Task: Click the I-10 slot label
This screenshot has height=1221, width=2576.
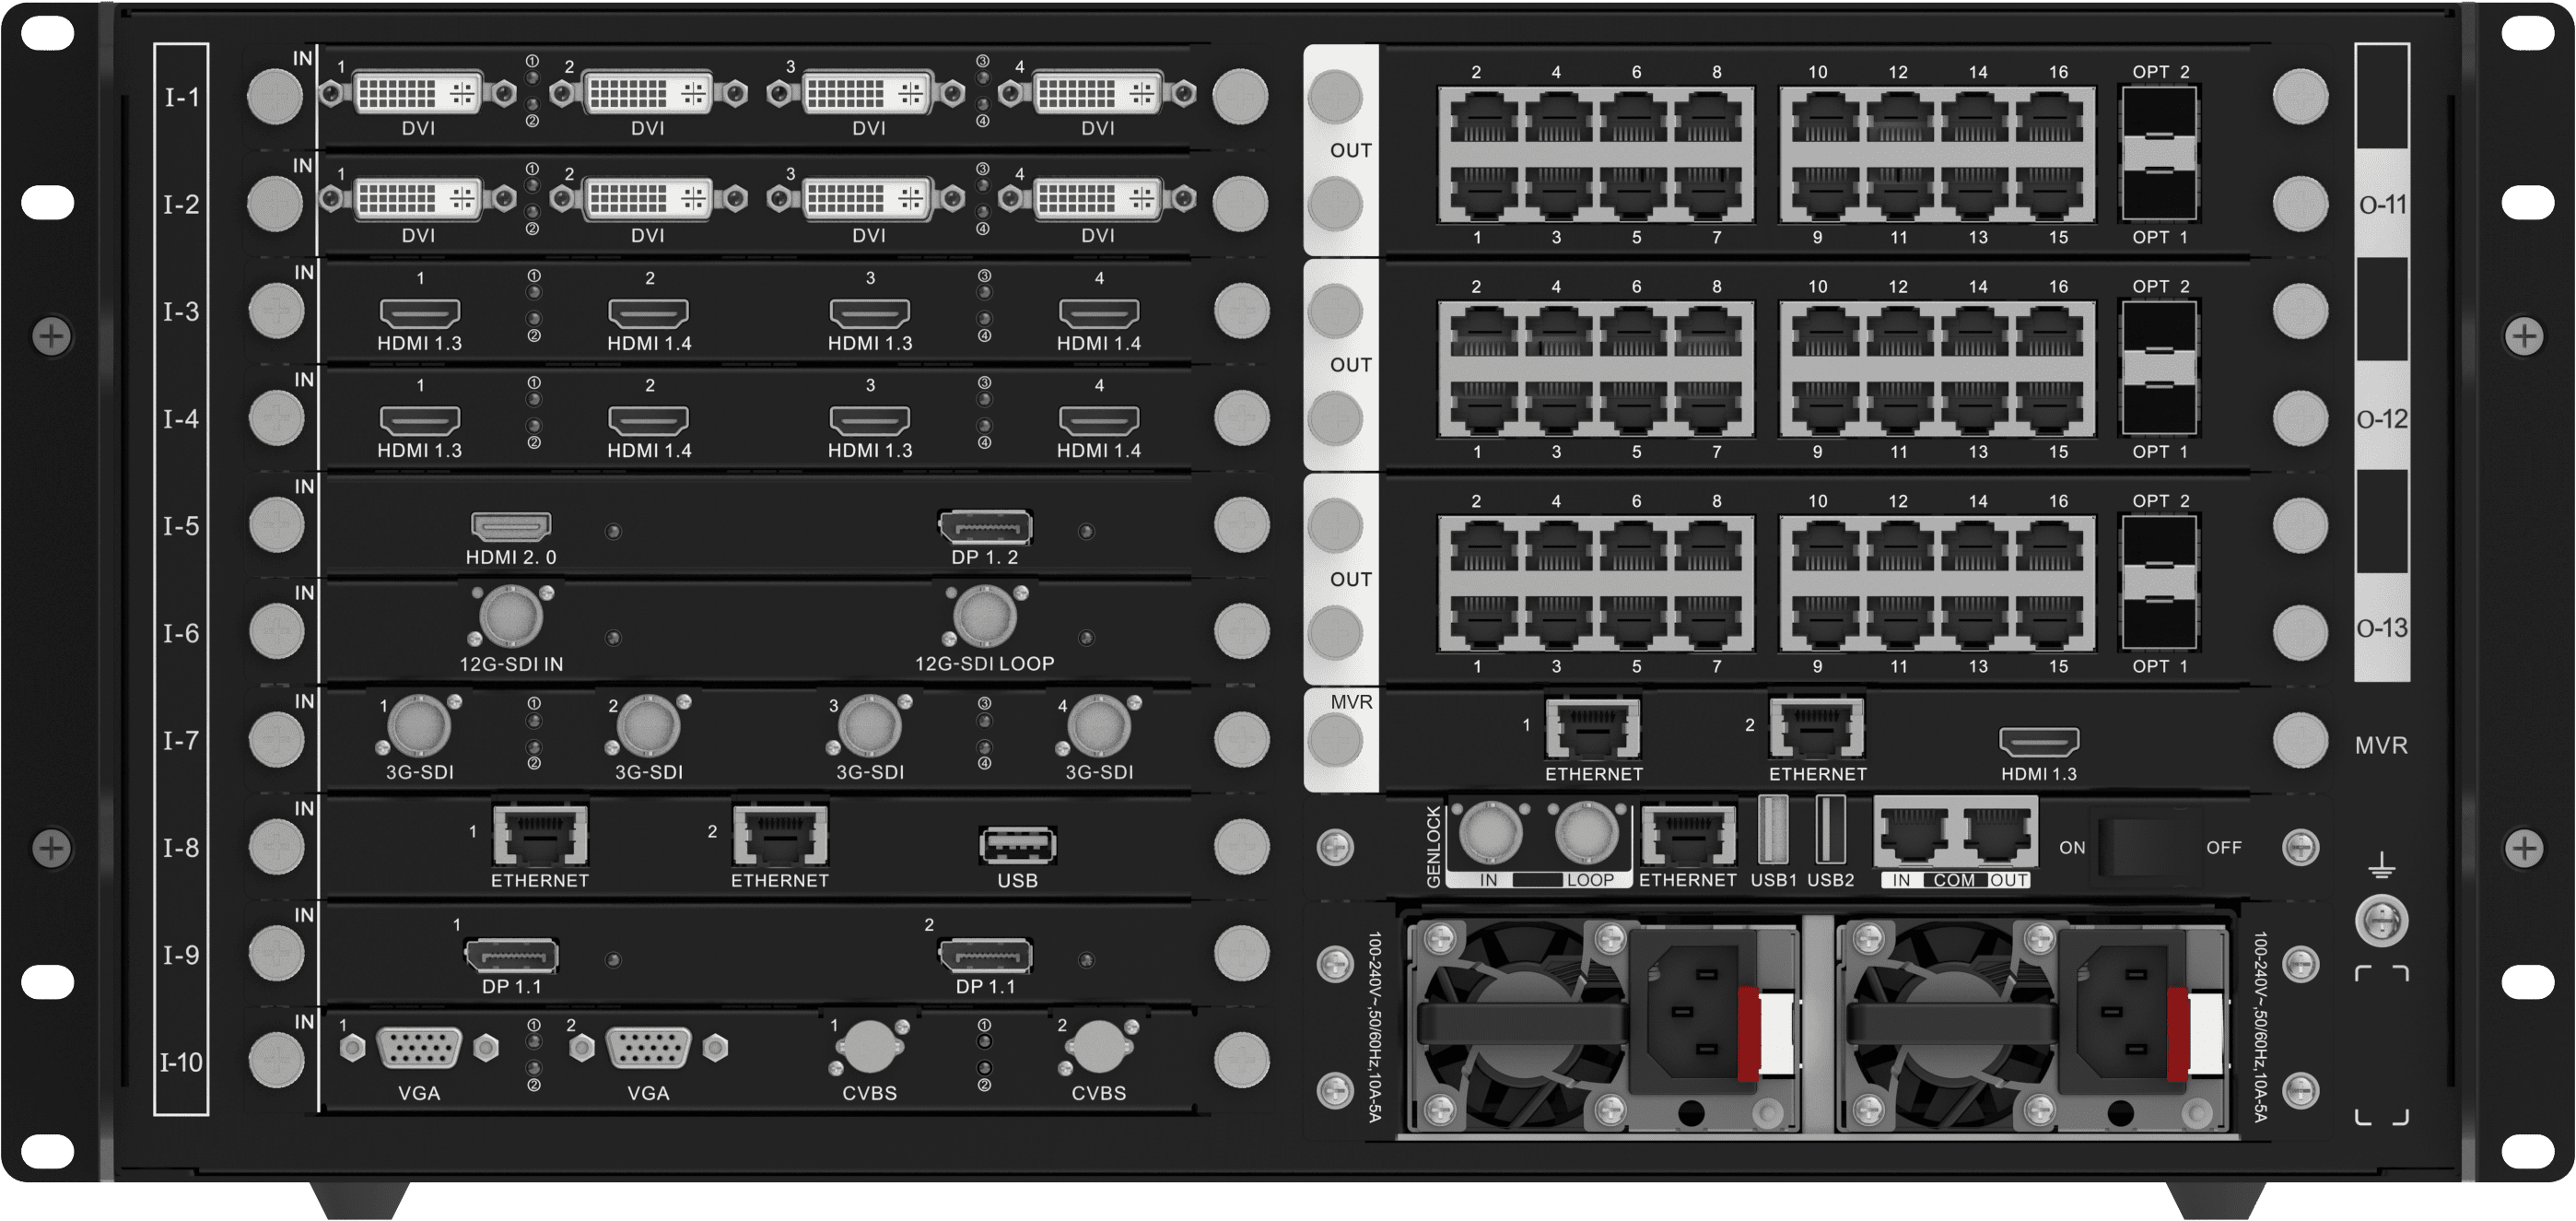Action: point(181,1062)
